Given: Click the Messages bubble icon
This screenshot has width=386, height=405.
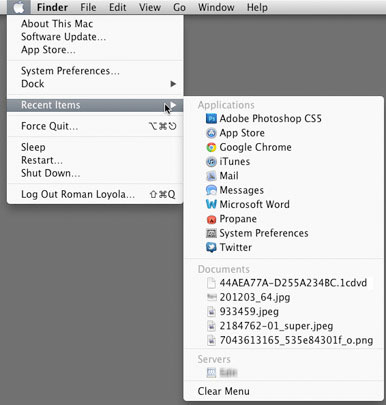Looking at the screenshot, I should click(x=211, y=190).
